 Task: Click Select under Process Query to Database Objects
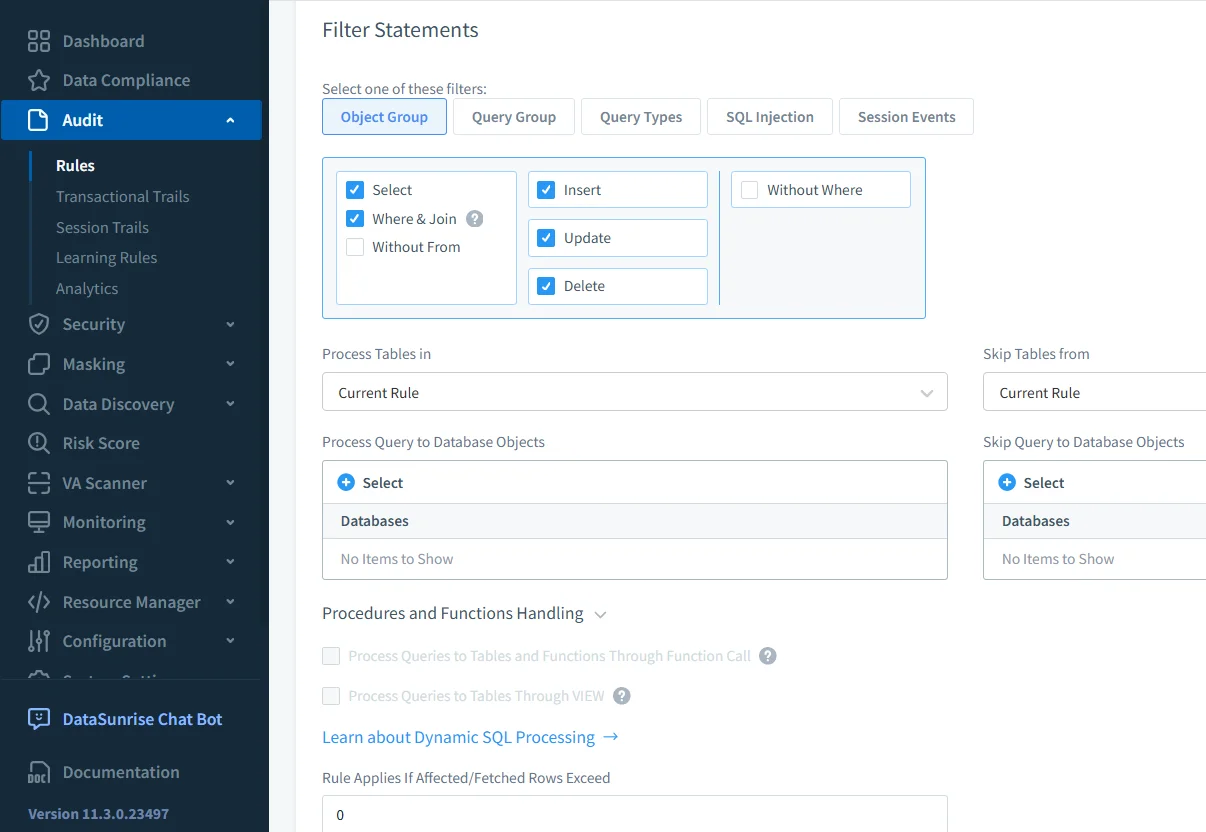pyautogui.click(x=369, y=482)
